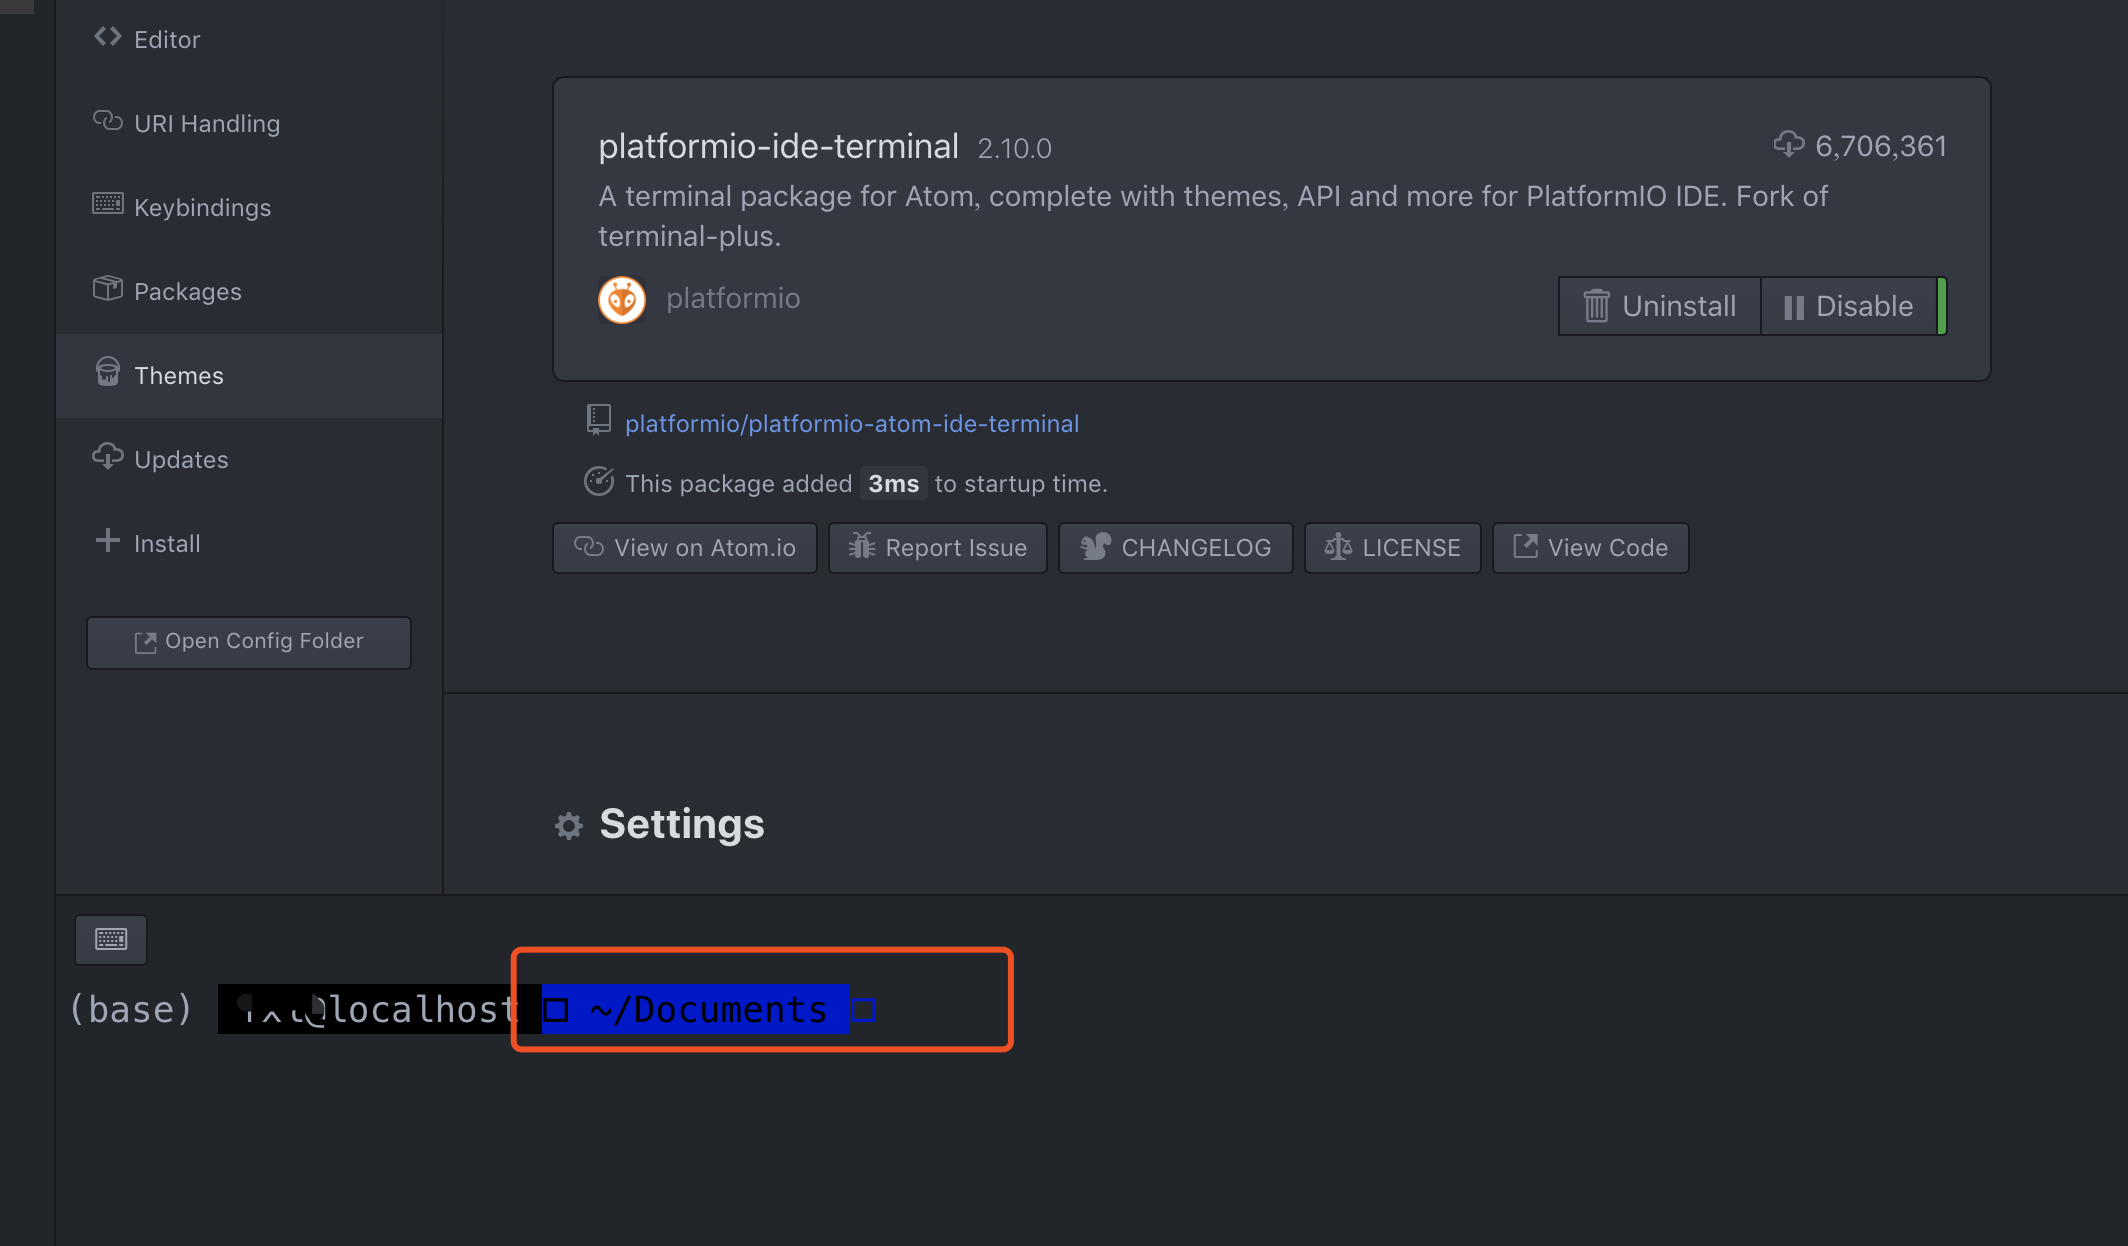Click the platformio author avatar
2128x1246 pixels.
621,298
